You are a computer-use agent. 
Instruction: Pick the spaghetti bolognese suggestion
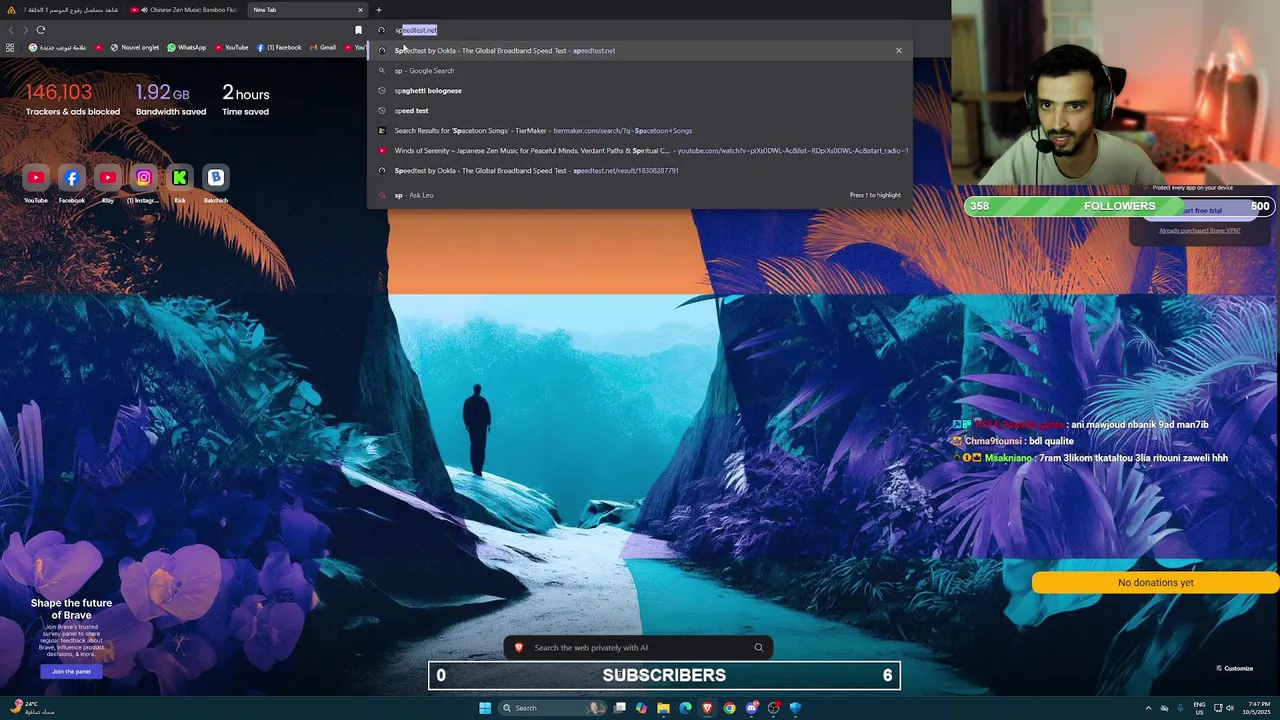[640, 90]
